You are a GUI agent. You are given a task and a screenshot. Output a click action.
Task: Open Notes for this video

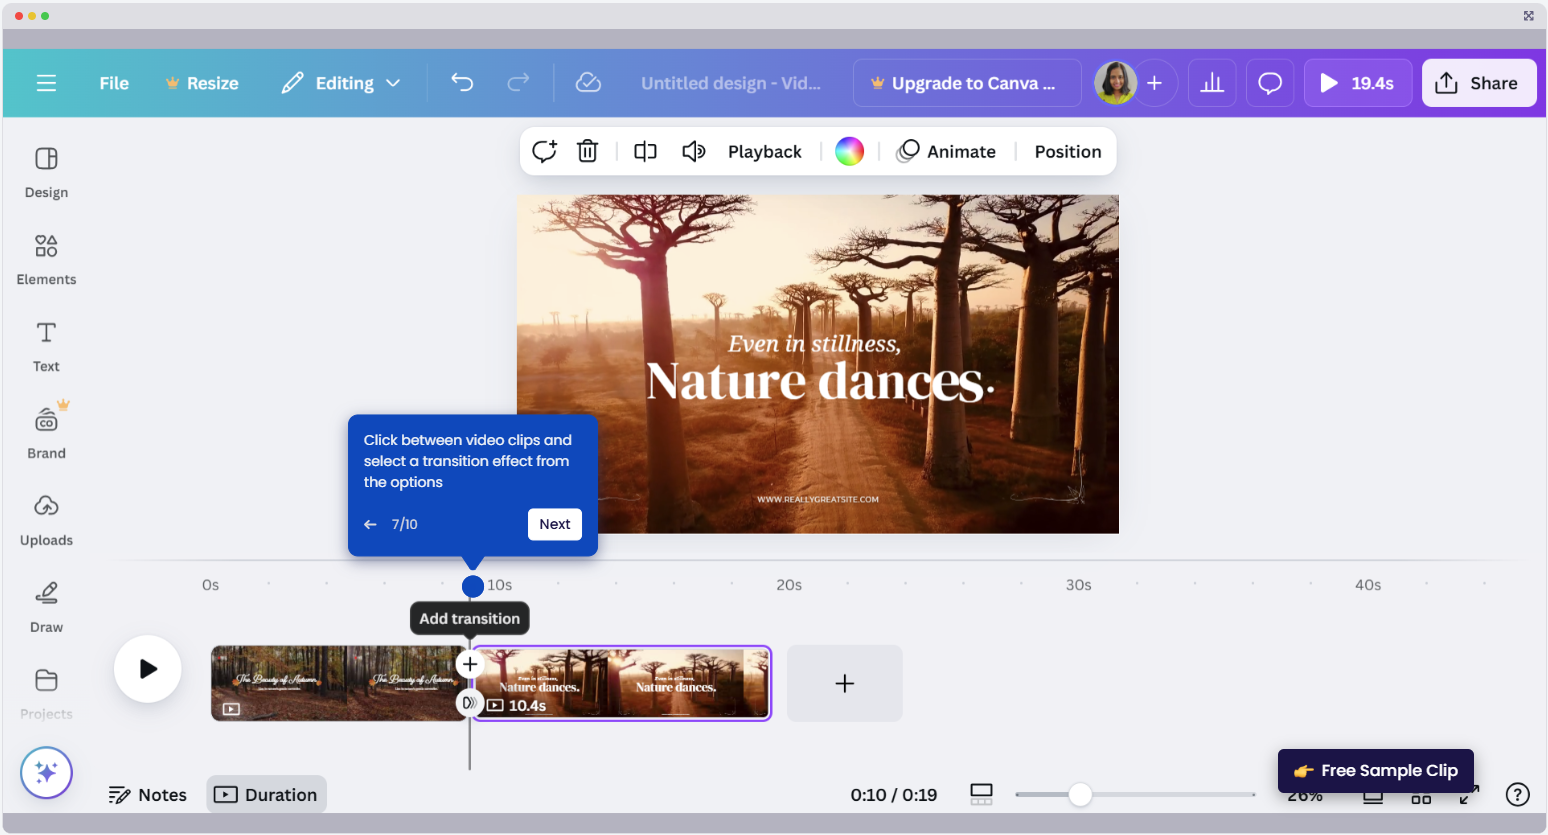click(x=147, y=794)
